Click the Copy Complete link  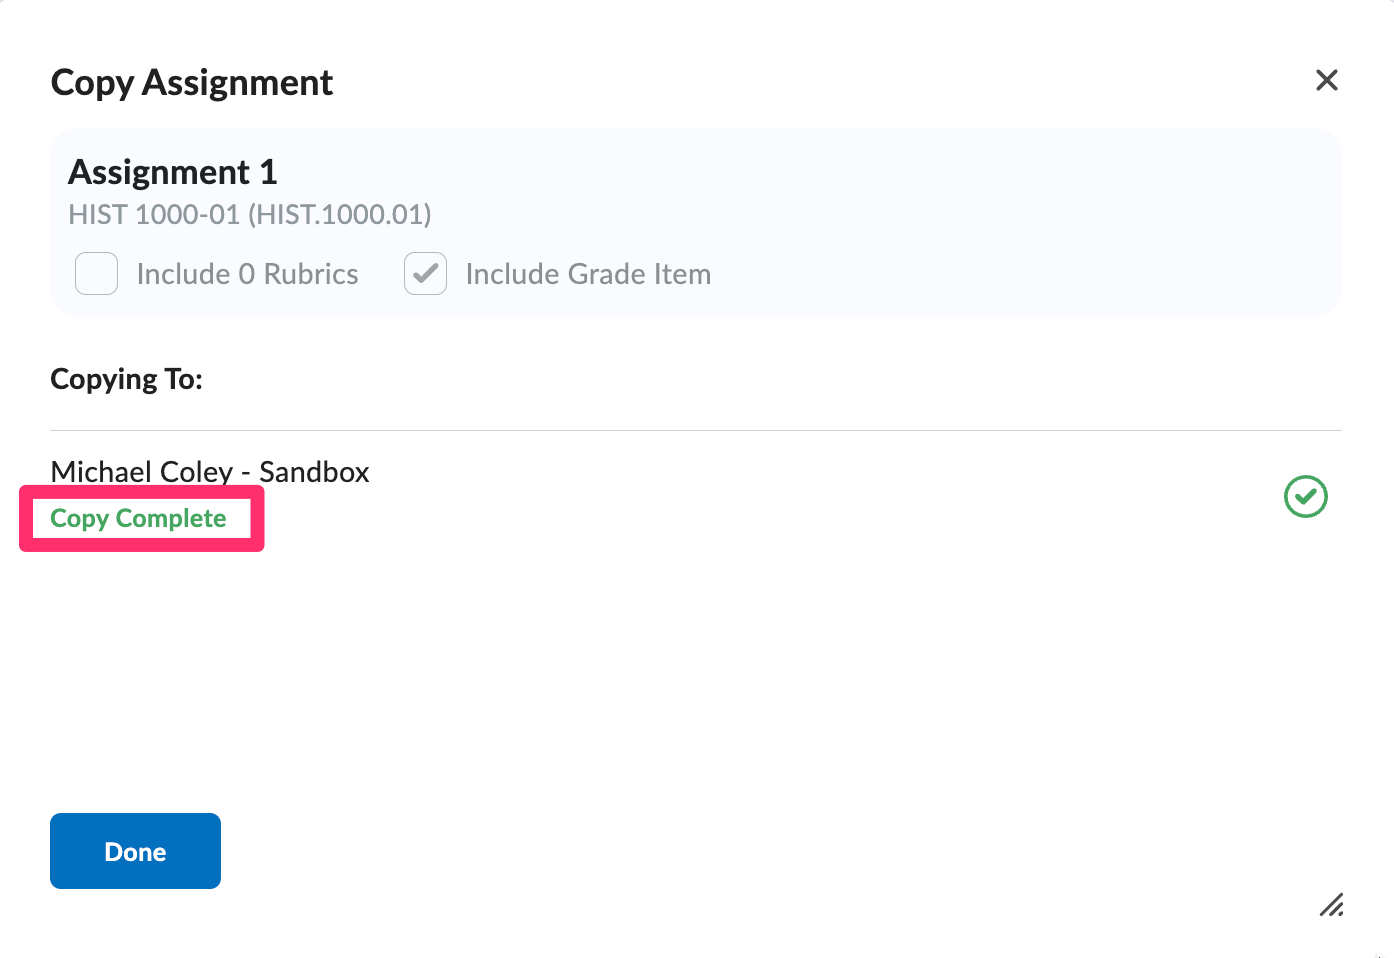coord(139,518)
